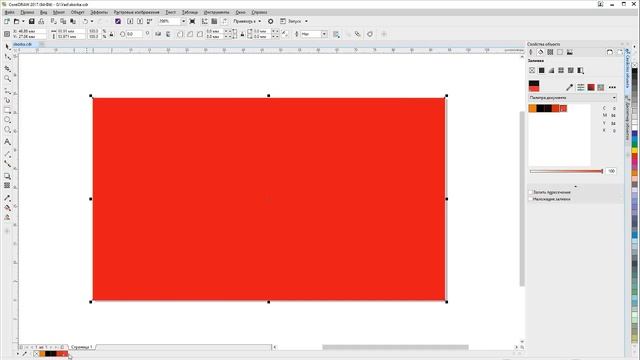Select the Zoom tool in the toolbox
This screenshot has height=360, width=640.
[7, 78]
